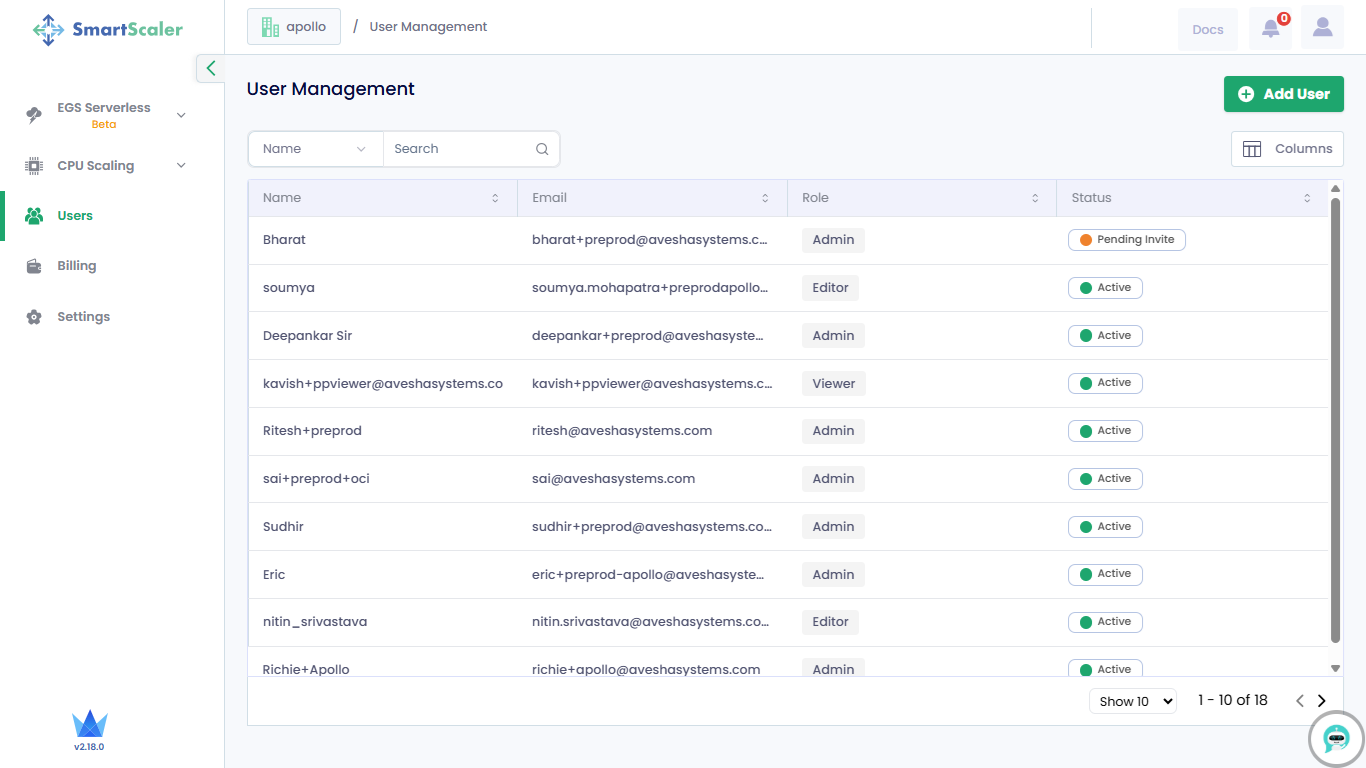1366x768 pixels.
Task: Collapse the sidebar with the arrow icon
Action: point(210,68)
